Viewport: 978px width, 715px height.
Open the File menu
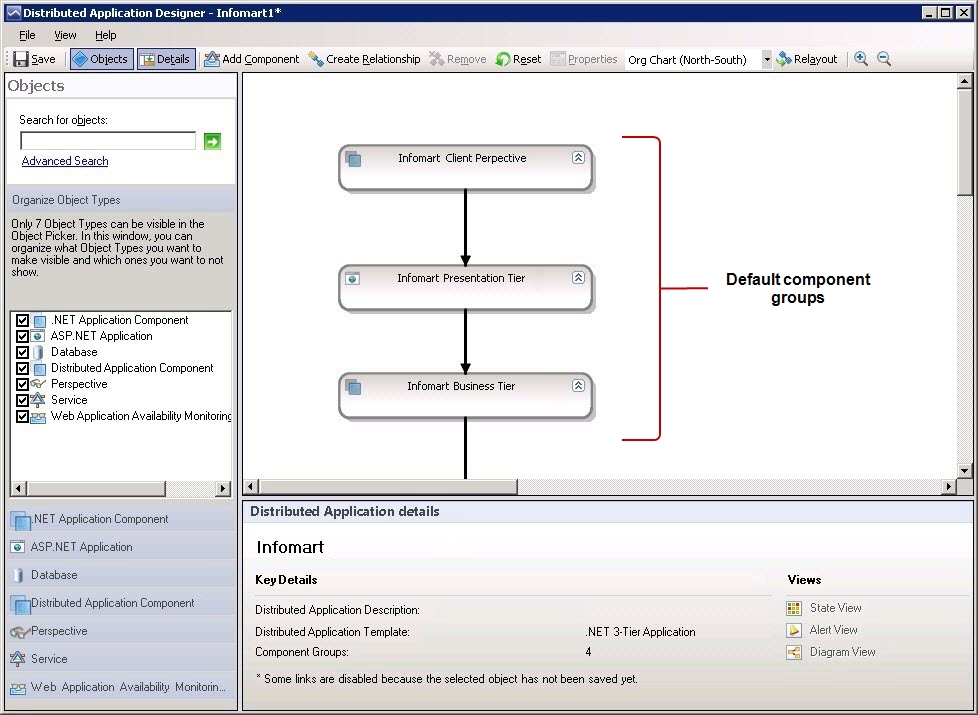coord(27,35)
